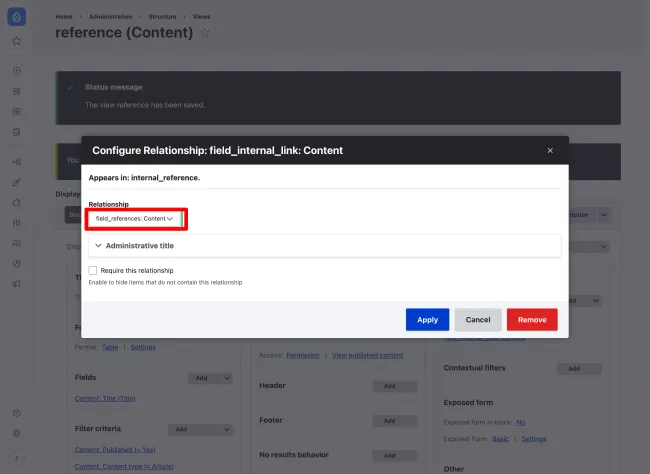Open the Announcements megaphone icon
Screen dimensions: 650x474
pos(16,284)
